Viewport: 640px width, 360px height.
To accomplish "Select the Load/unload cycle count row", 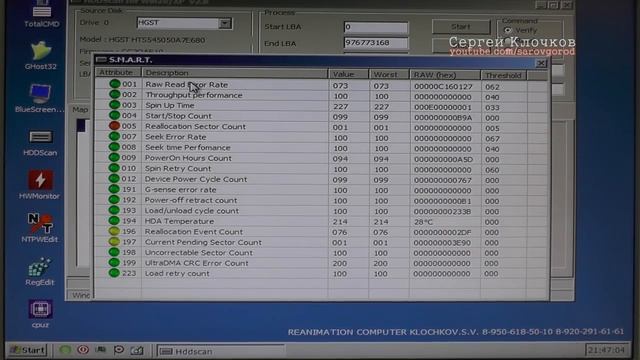I will 321,211.
